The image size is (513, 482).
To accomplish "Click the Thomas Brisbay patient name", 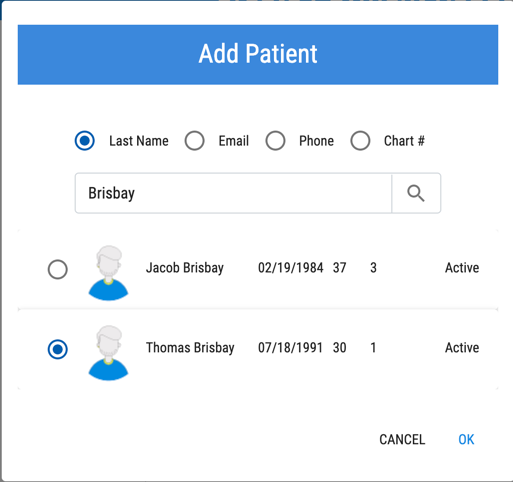I will point(190,348).
